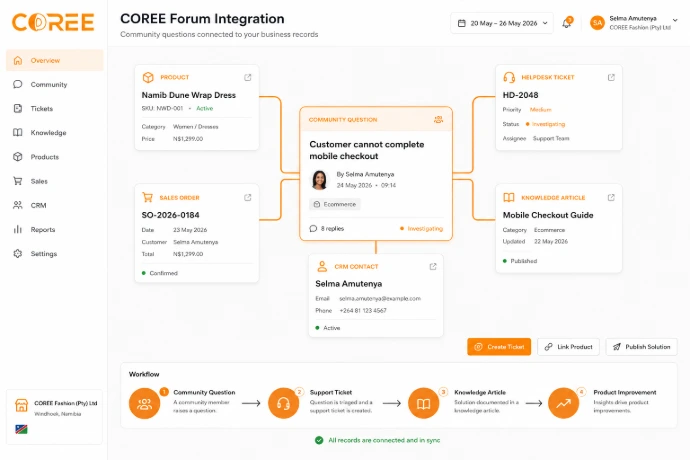
Task: Click the Selma Amutenya contact name
Action: (x=349, y=284)
